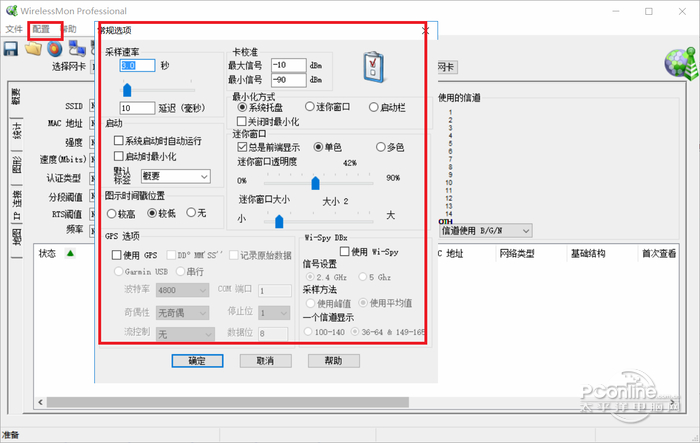Image resolution: width=700 pixels, height=443 pixels.
Task: Pick the 多色 mini window option
Action: tap(380, 147)
